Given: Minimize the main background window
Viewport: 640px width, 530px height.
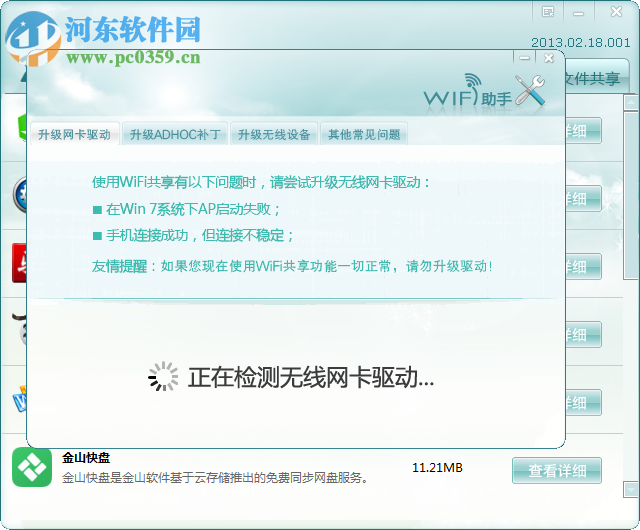Looking at the screenshot, I should point(578,13).
